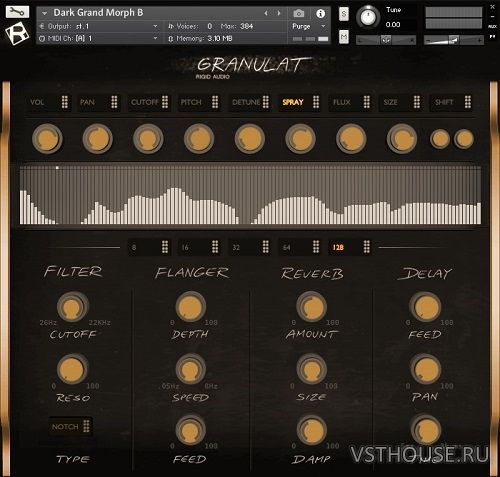500x477 pixels.
Task: Open the Output st.1 dropdown
Action: tap(99, 26)
